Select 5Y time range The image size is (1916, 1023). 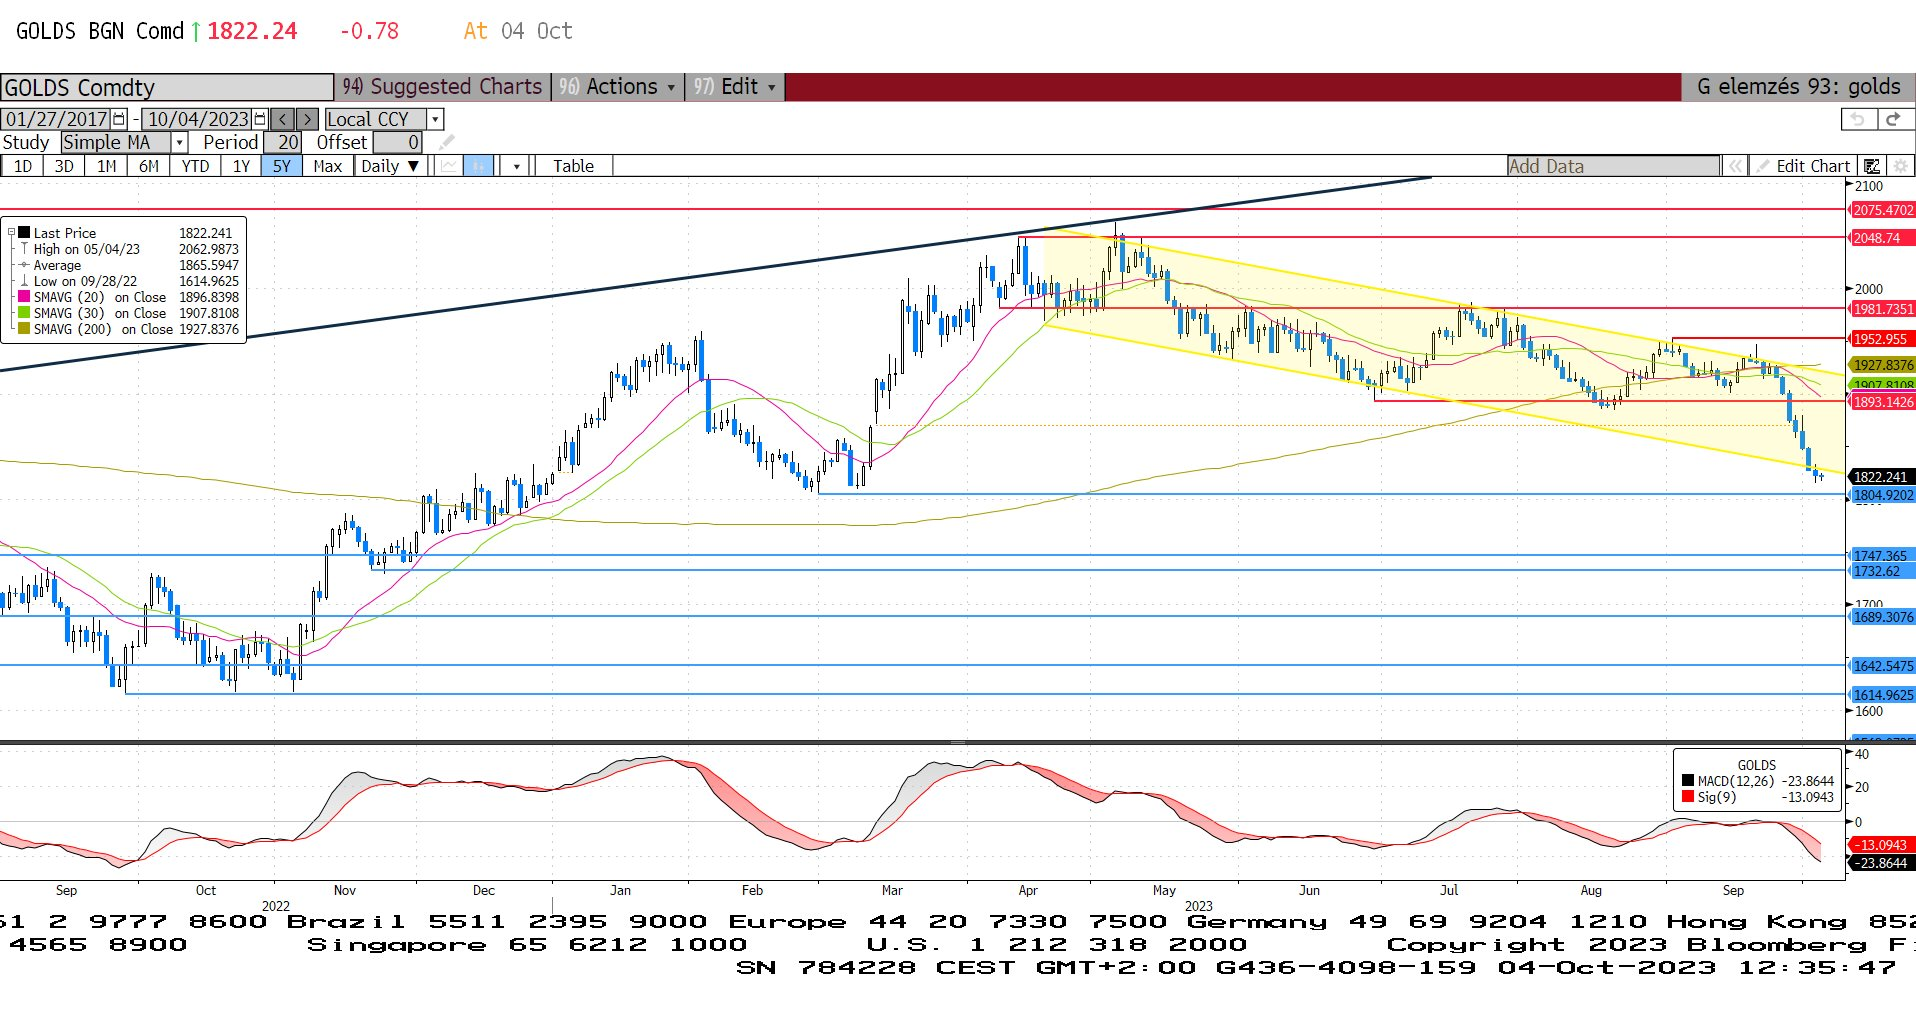[x=282, y=166]
